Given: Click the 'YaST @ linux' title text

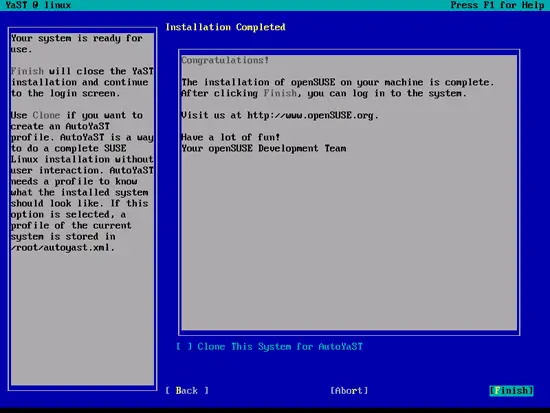Looking at the screenshot, I should click(38, 5).
